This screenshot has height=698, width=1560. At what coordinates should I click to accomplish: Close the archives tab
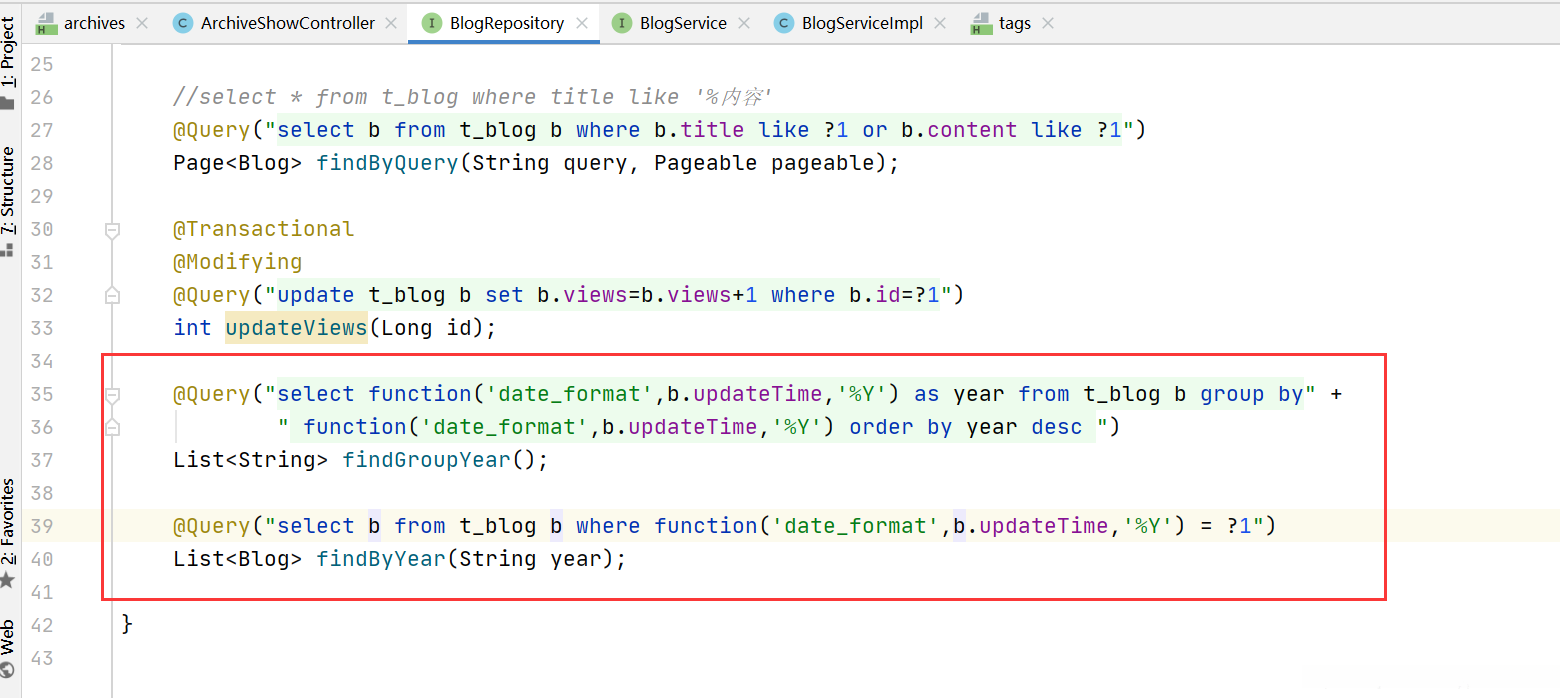point(141,23)
